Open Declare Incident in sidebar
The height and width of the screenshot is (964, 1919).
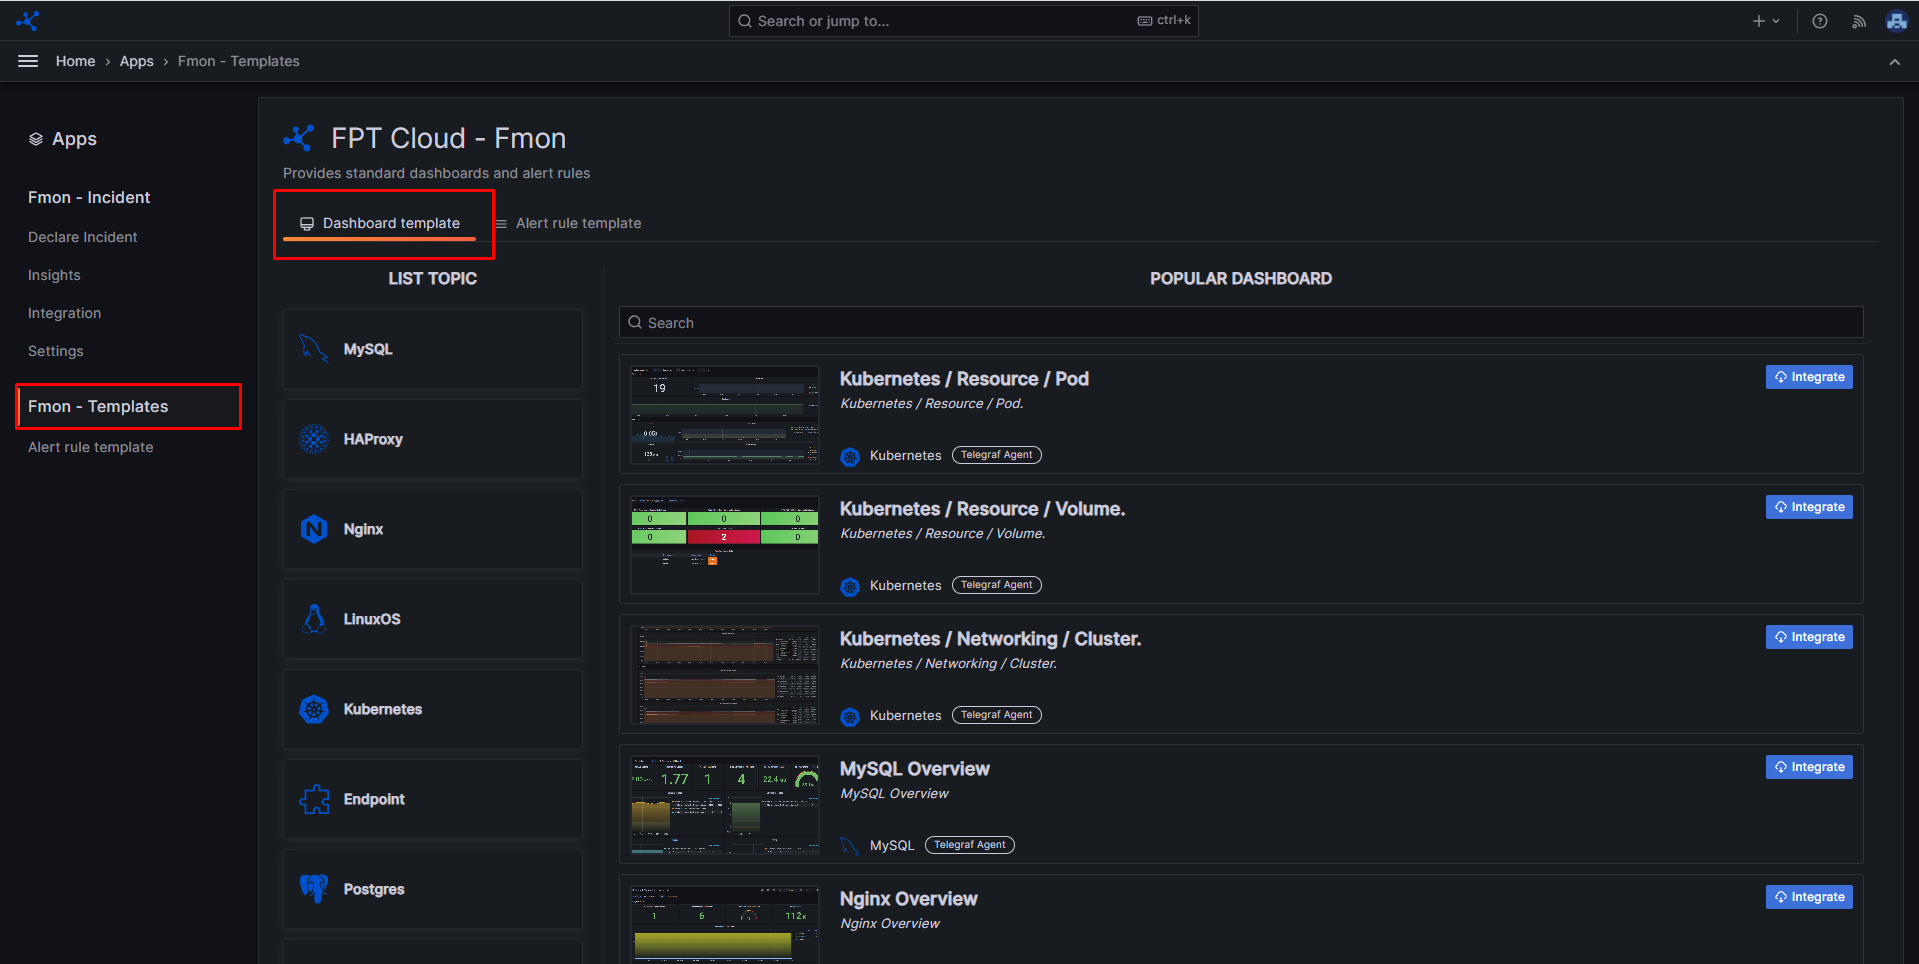click(82, 237)
